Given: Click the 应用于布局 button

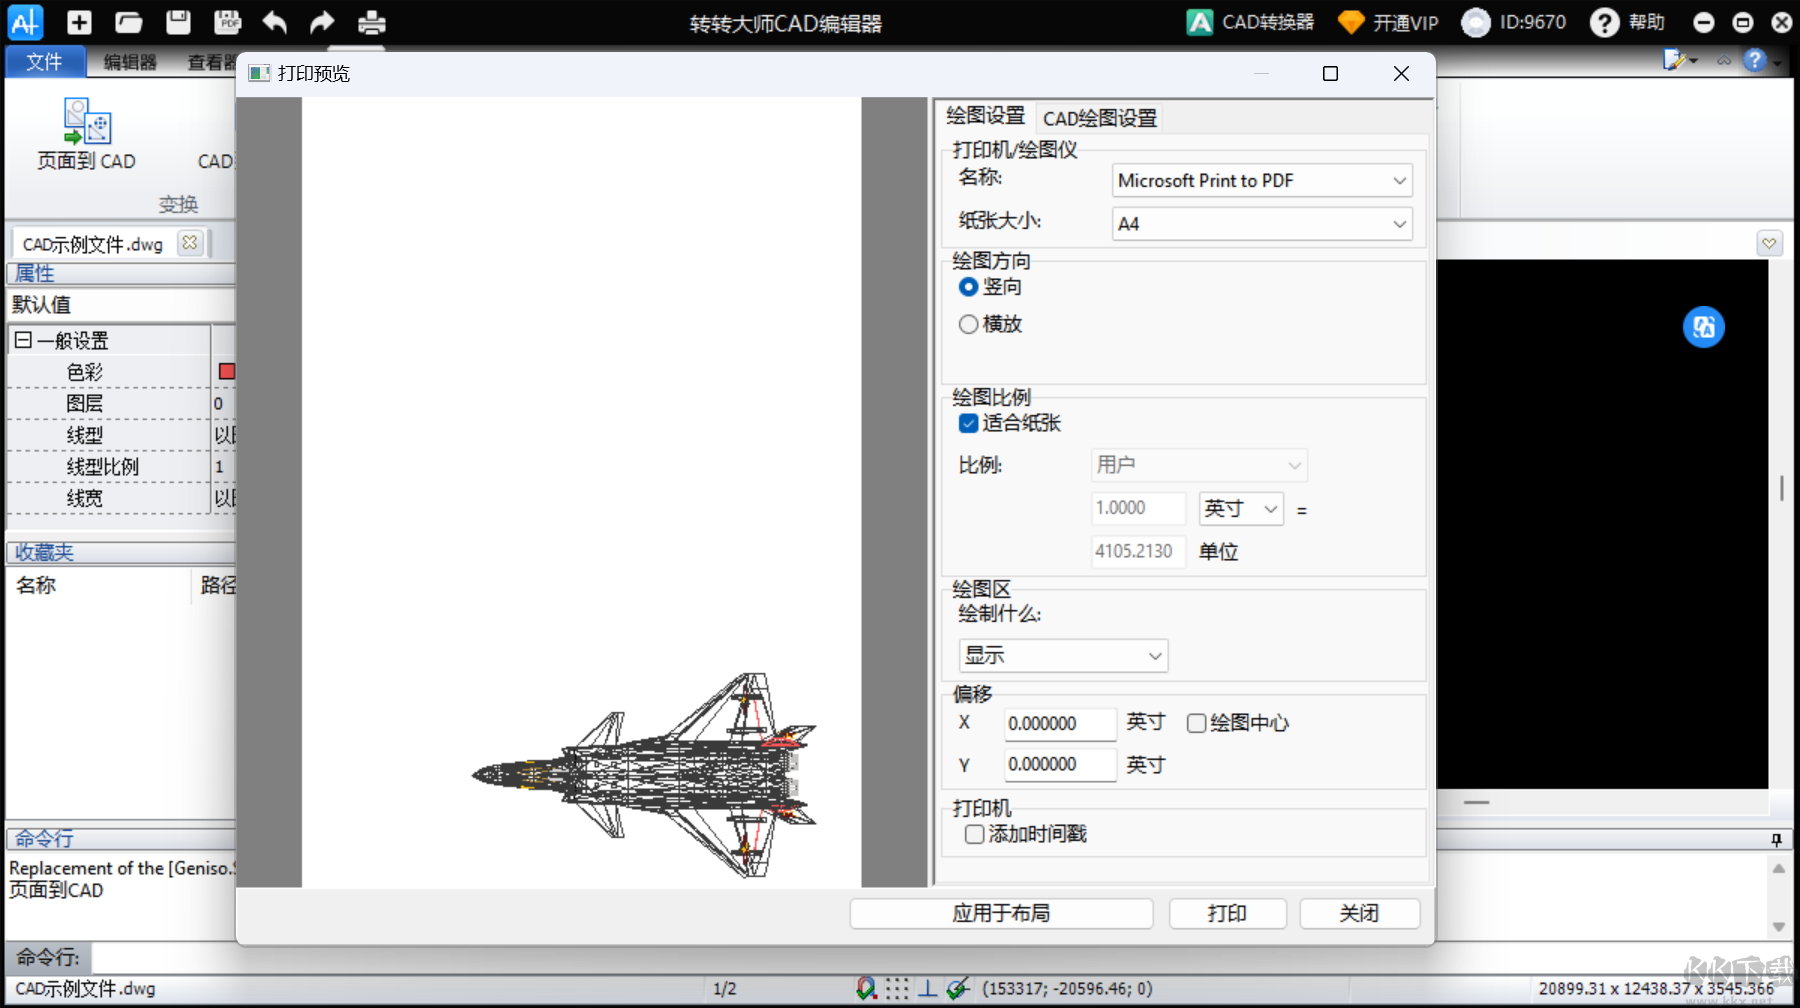Looking at the screenshot, I should 1001,913.
